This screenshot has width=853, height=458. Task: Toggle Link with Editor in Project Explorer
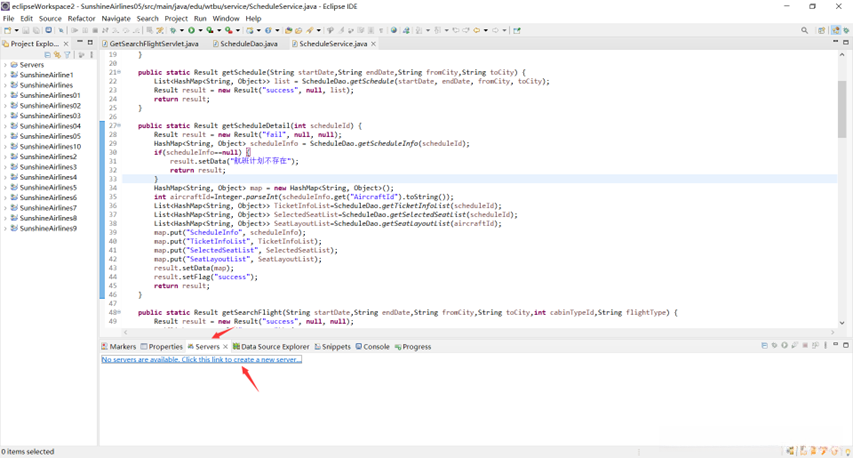point(57,55)
